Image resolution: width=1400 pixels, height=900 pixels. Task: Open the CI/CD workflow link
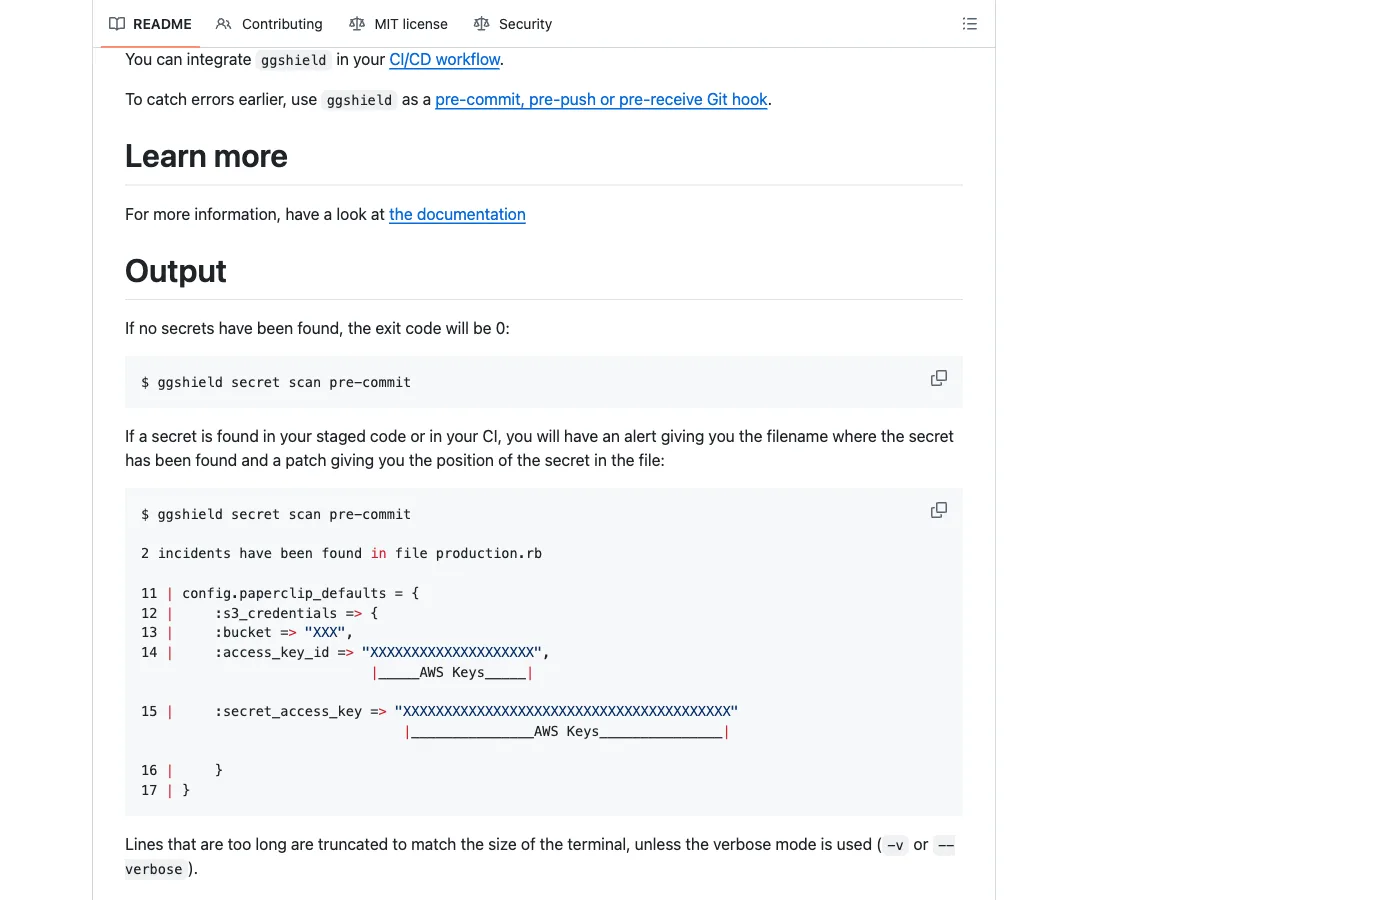tap(444, 59)
